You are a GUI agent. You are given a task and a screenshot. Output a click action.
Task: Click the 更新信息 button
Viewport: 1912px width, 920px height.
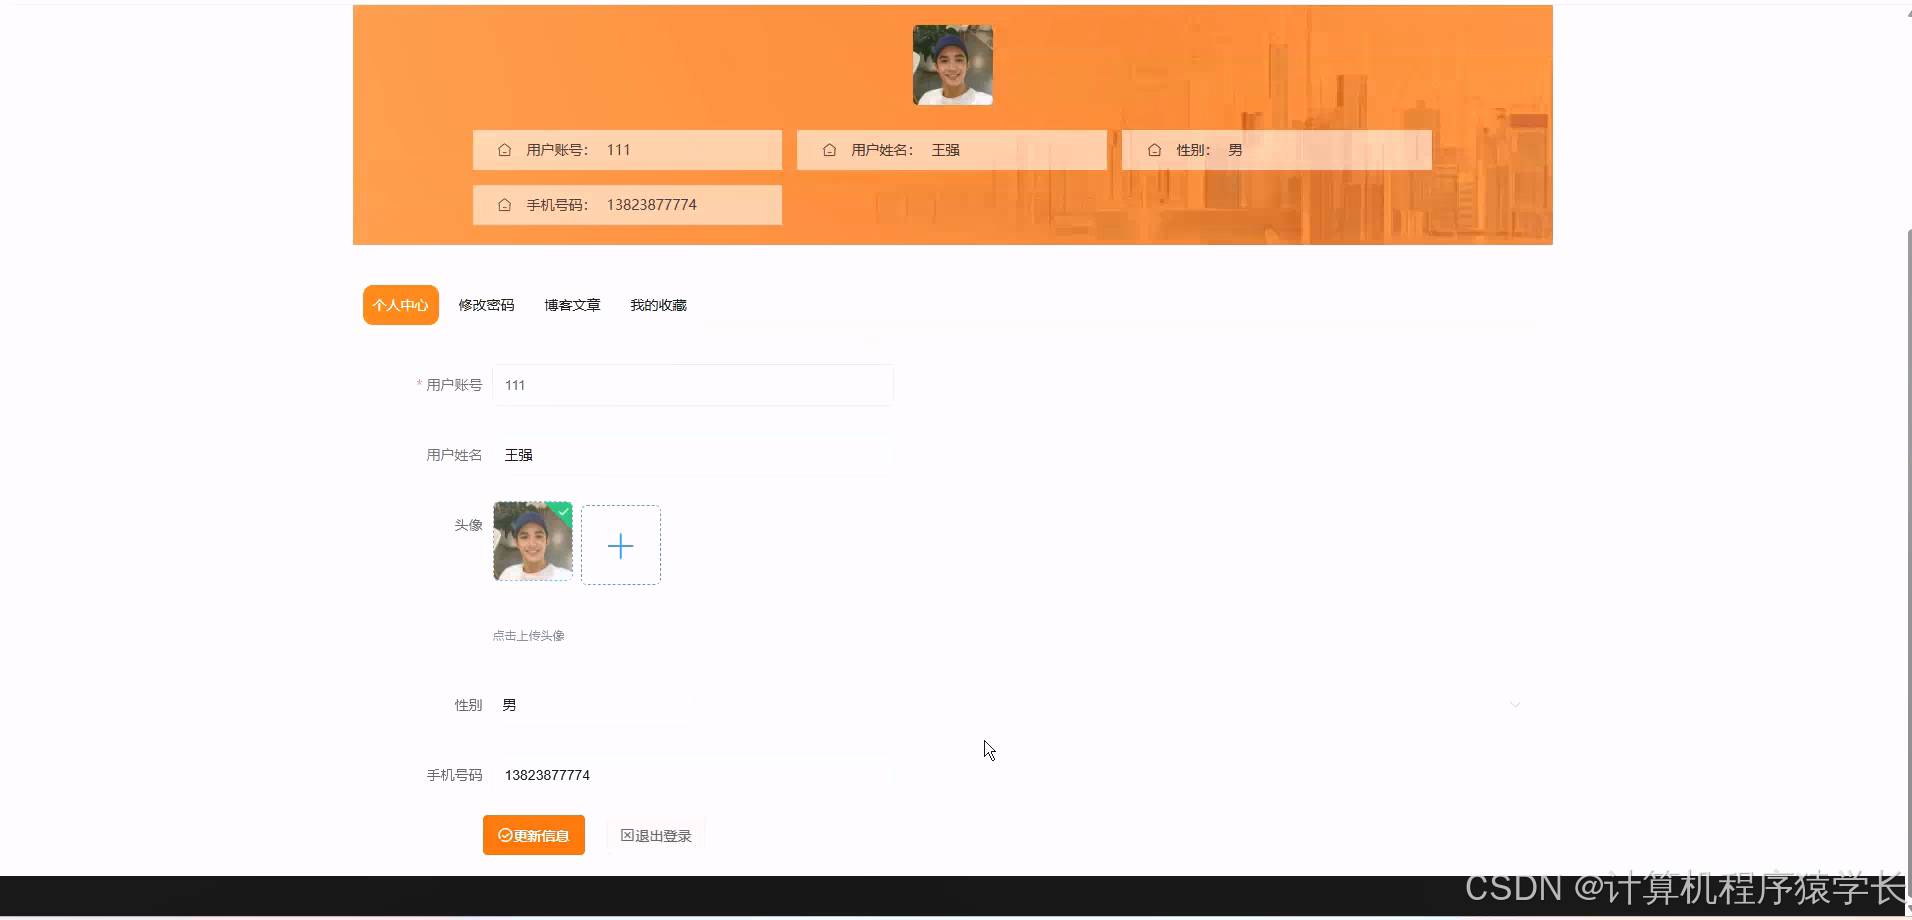pyautogui.click(x=534, y=835)
